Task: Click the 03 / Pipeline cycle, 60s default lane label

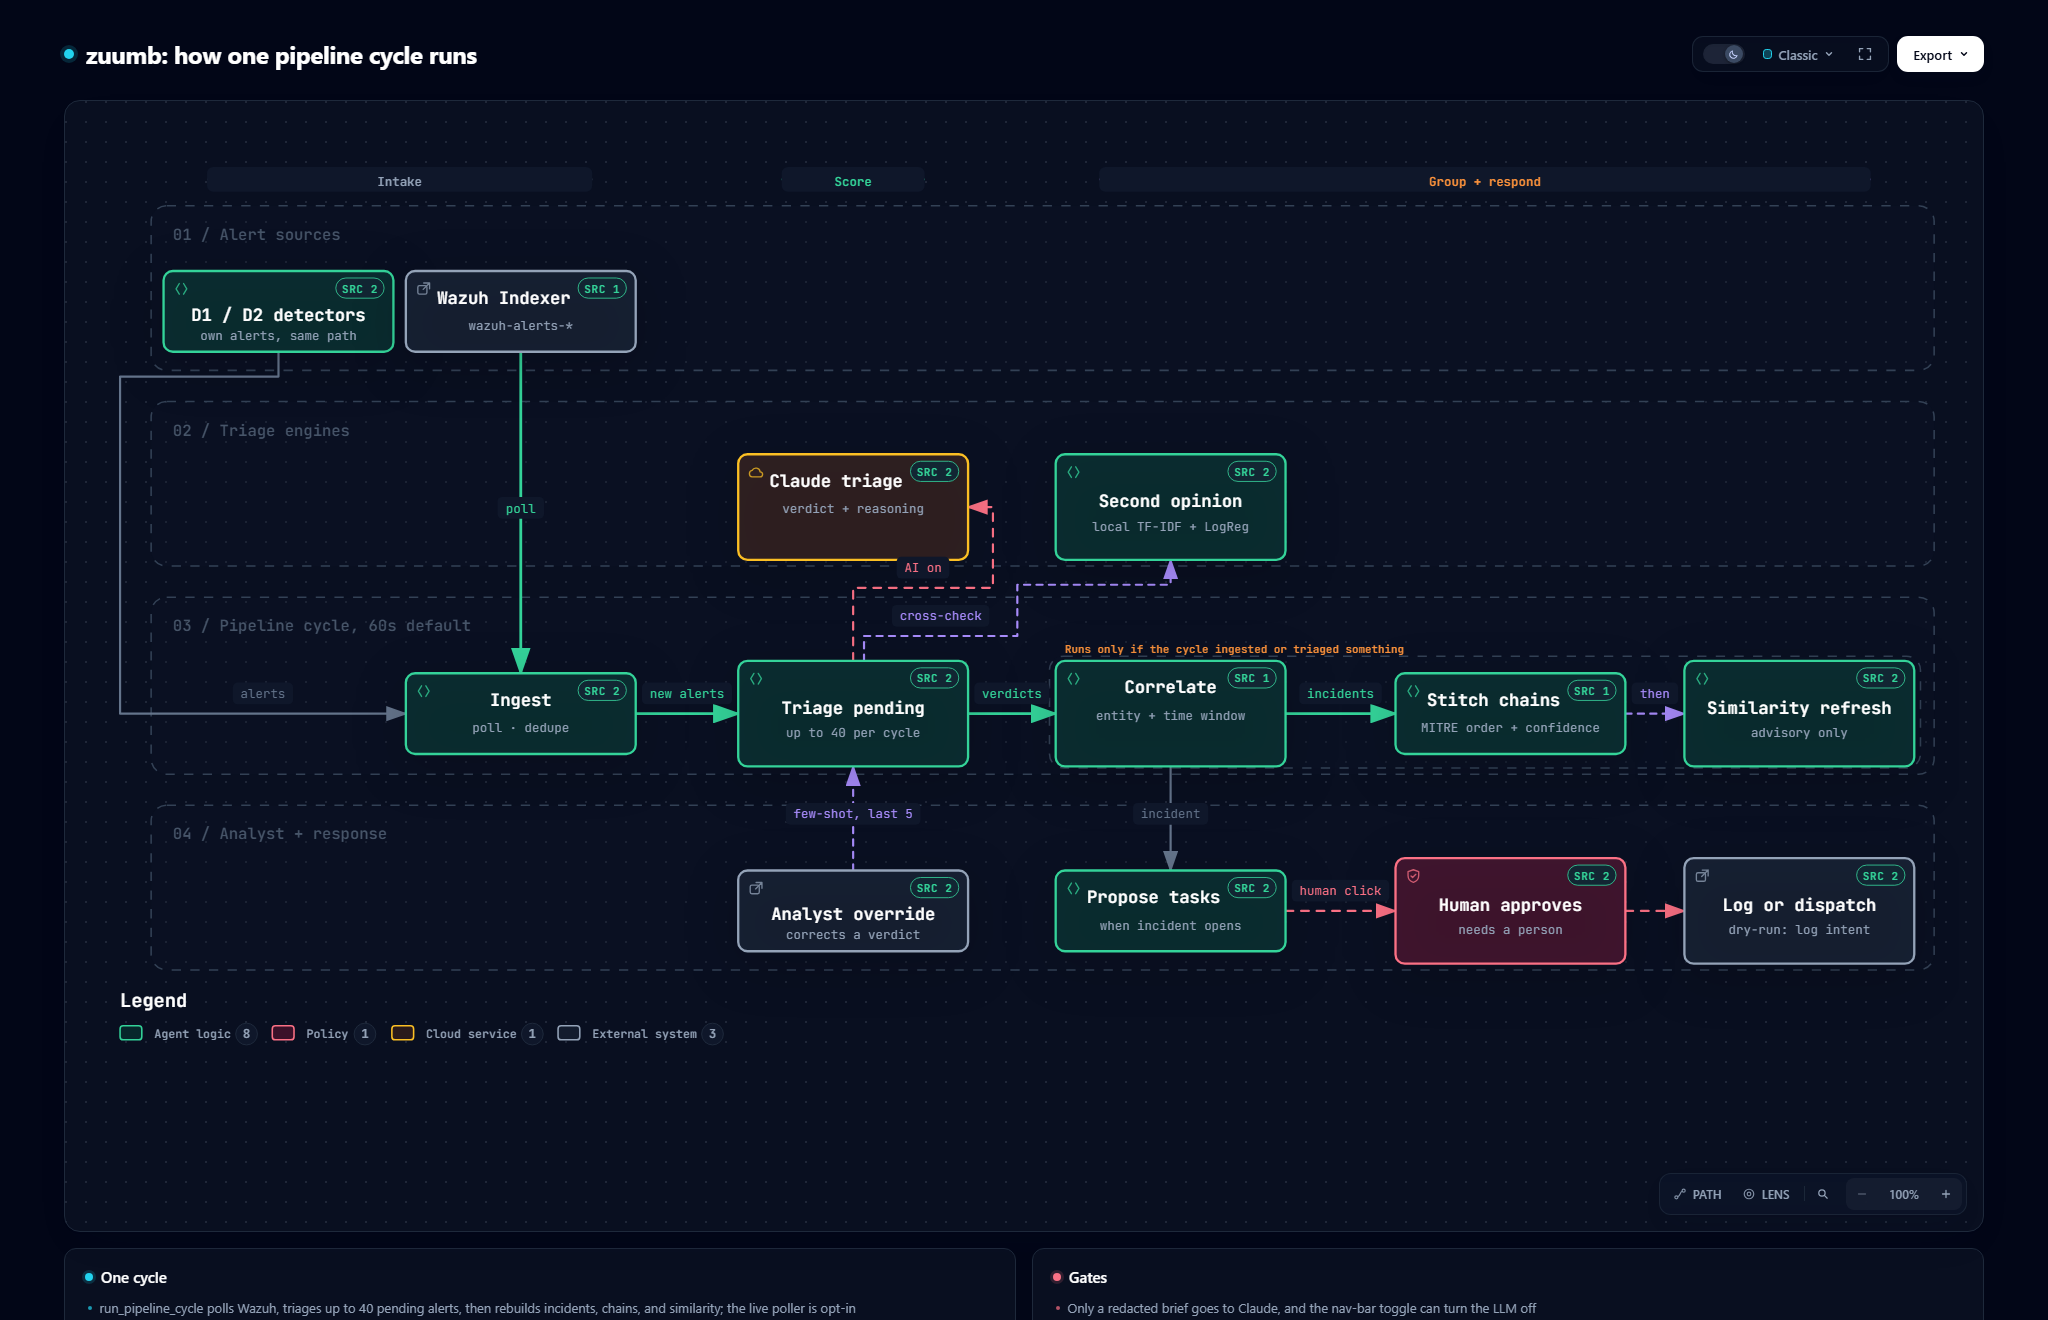Action: click(321, 626)
